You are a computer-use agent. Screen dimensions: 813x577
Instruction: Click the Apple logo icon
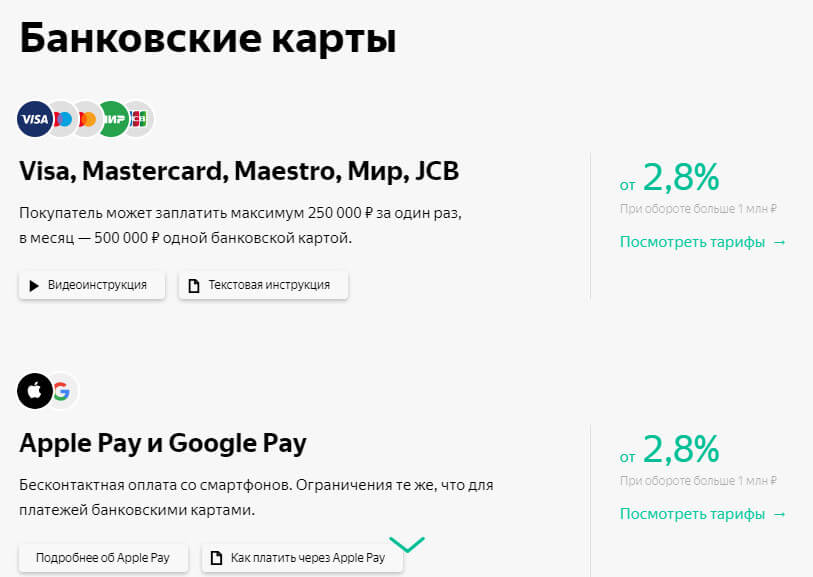point(35,391)
